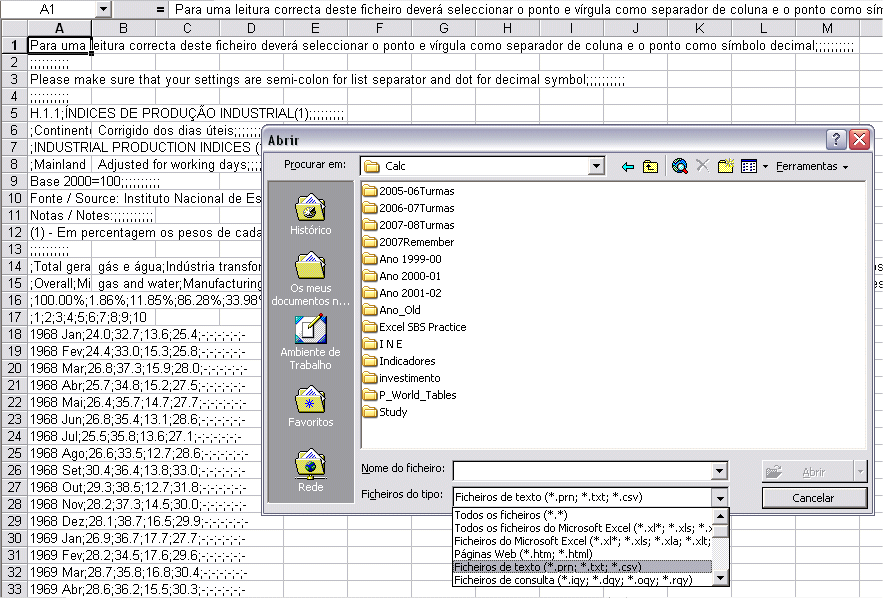Select the 2007-08Turmas folder
Image resolution: width=883 pixels, height=598 pixels.
click(x=409, y=225)
